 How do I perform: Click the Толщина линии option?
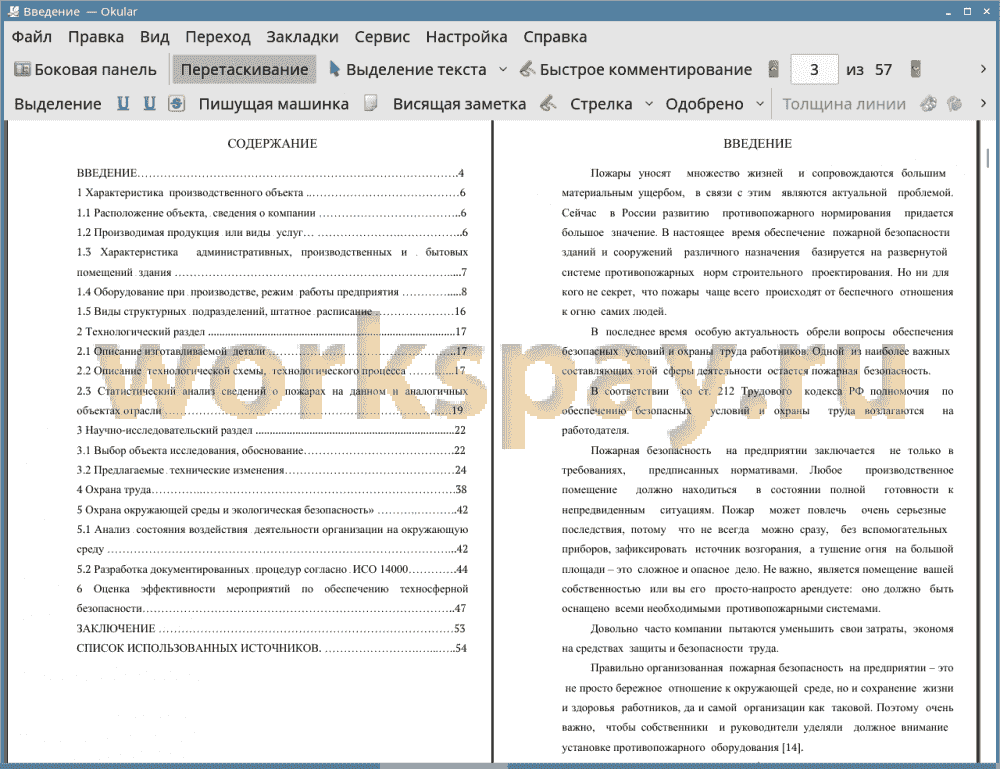point(844,104)
